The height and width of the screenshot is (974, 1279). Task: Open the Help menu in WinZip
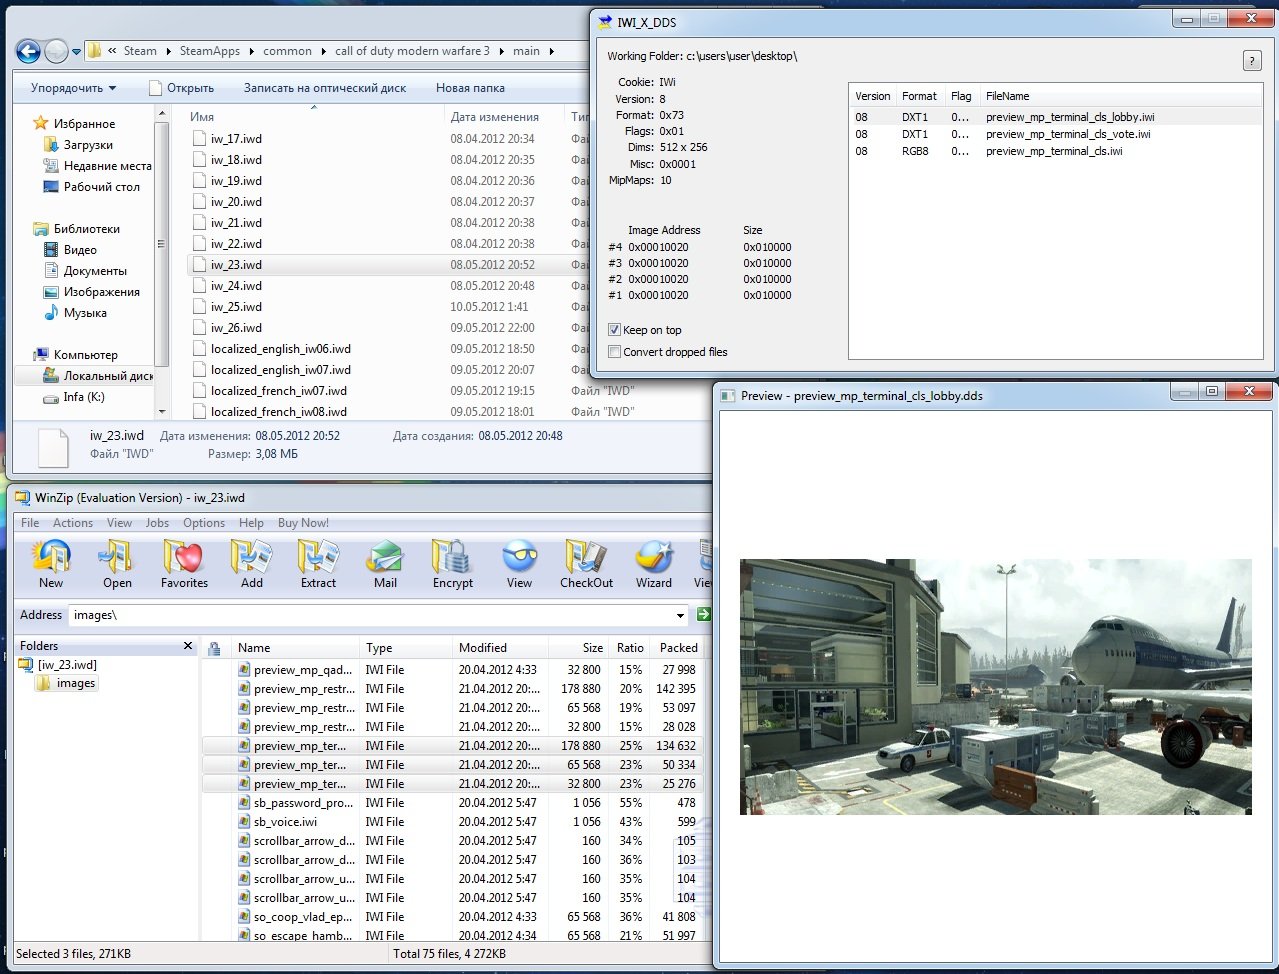click(x=251, y=523)
